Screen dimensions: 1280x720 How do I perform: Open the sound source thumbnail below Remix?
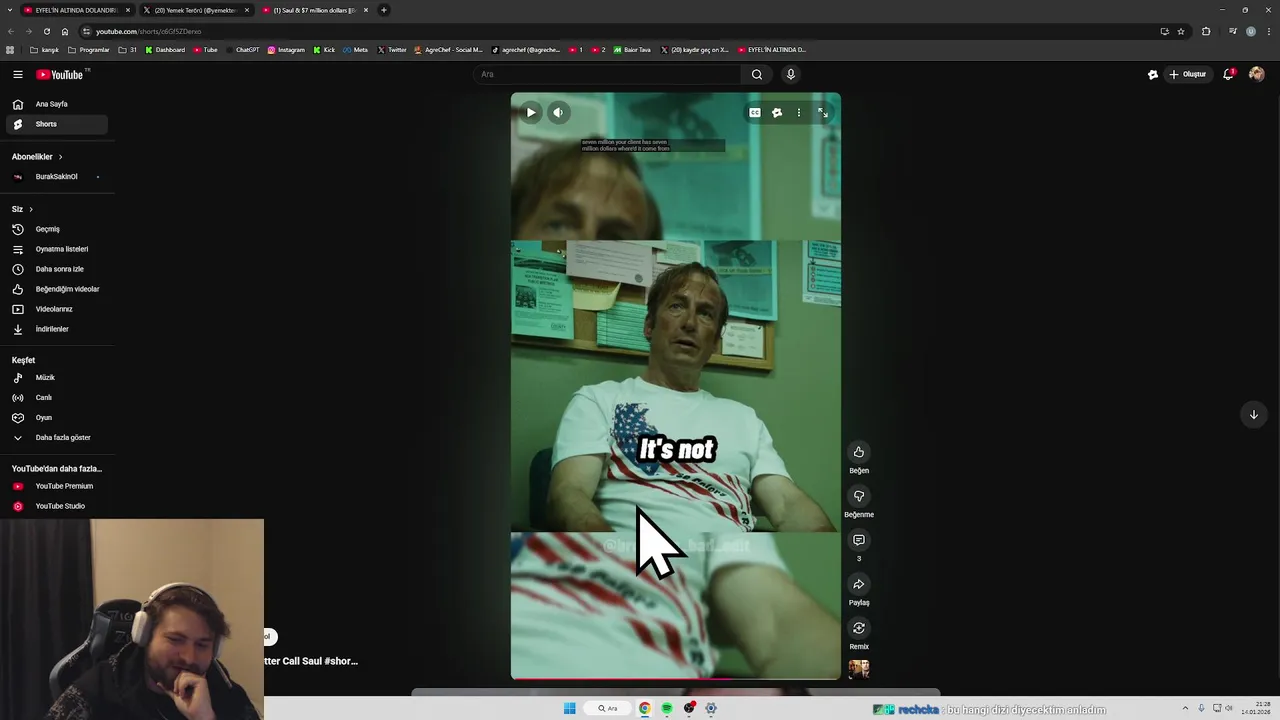click(859, 669)
